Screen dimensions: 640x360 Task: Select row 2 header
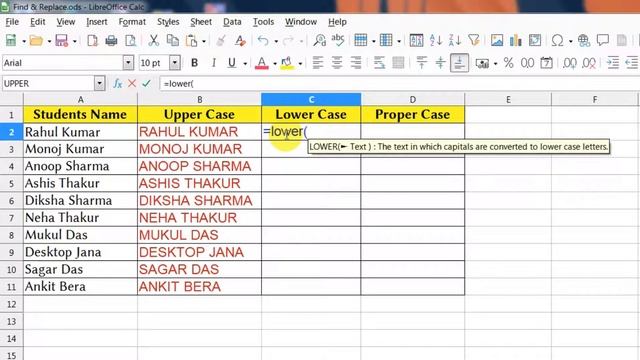[11, 132]
